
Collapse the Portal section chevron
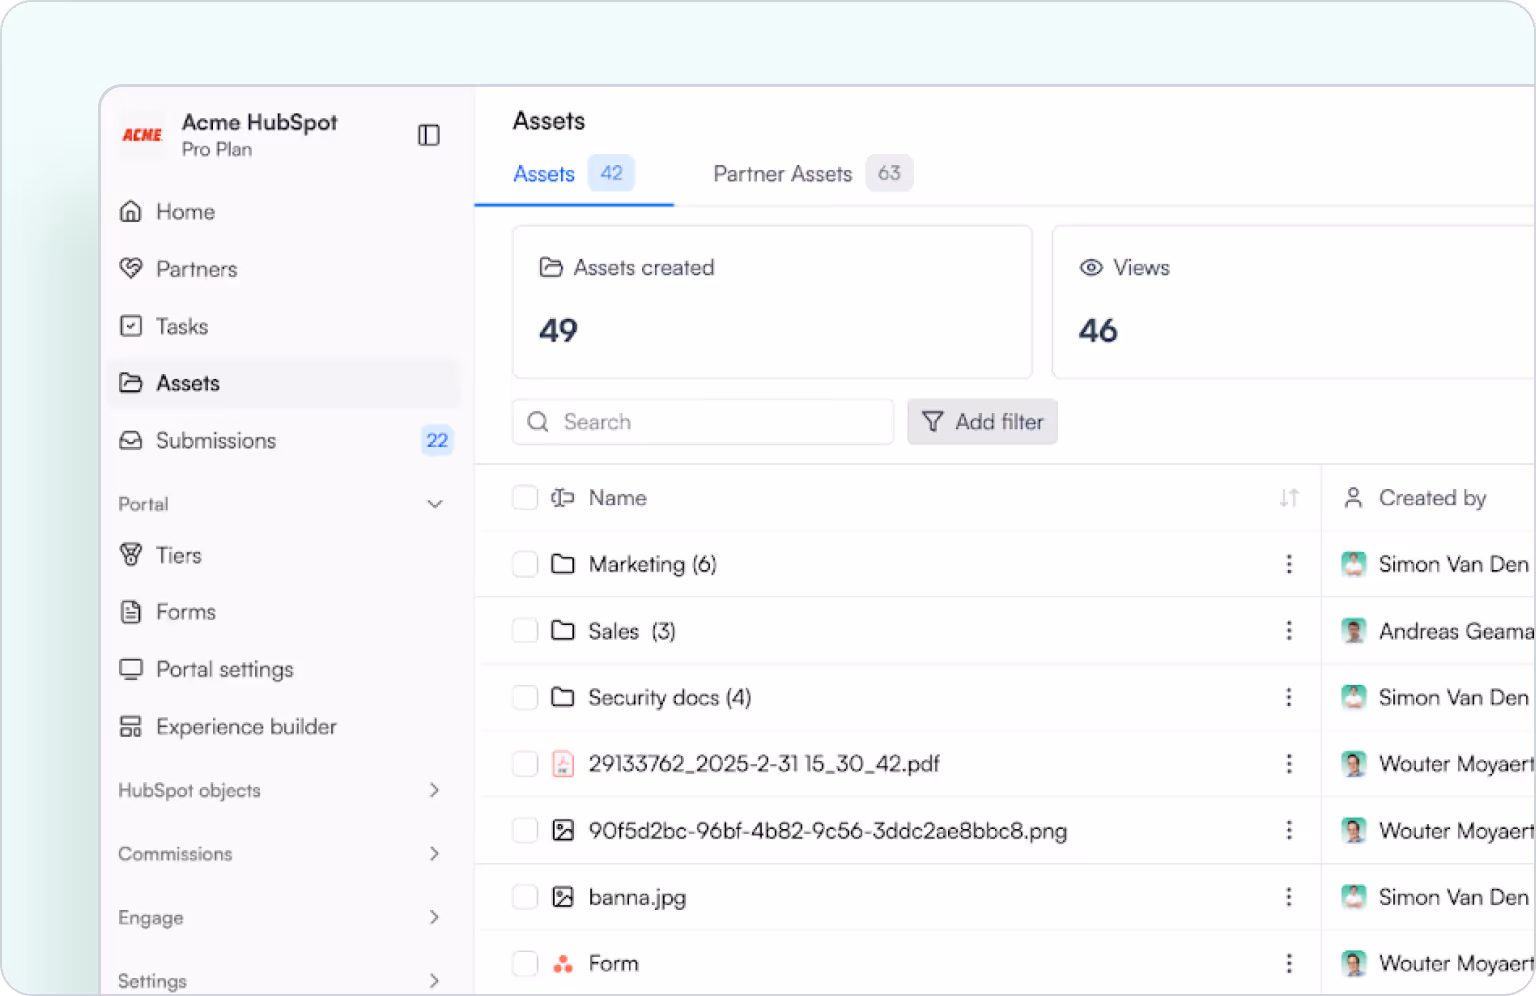435,504
